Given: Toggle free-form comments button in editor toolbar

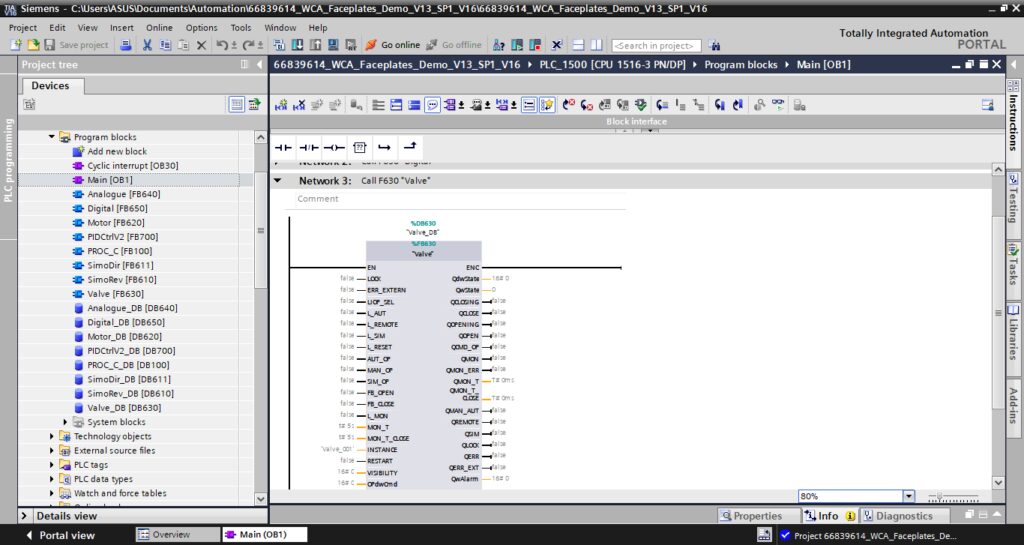Looking at the screenshot, I should click(x=432, y=104).
